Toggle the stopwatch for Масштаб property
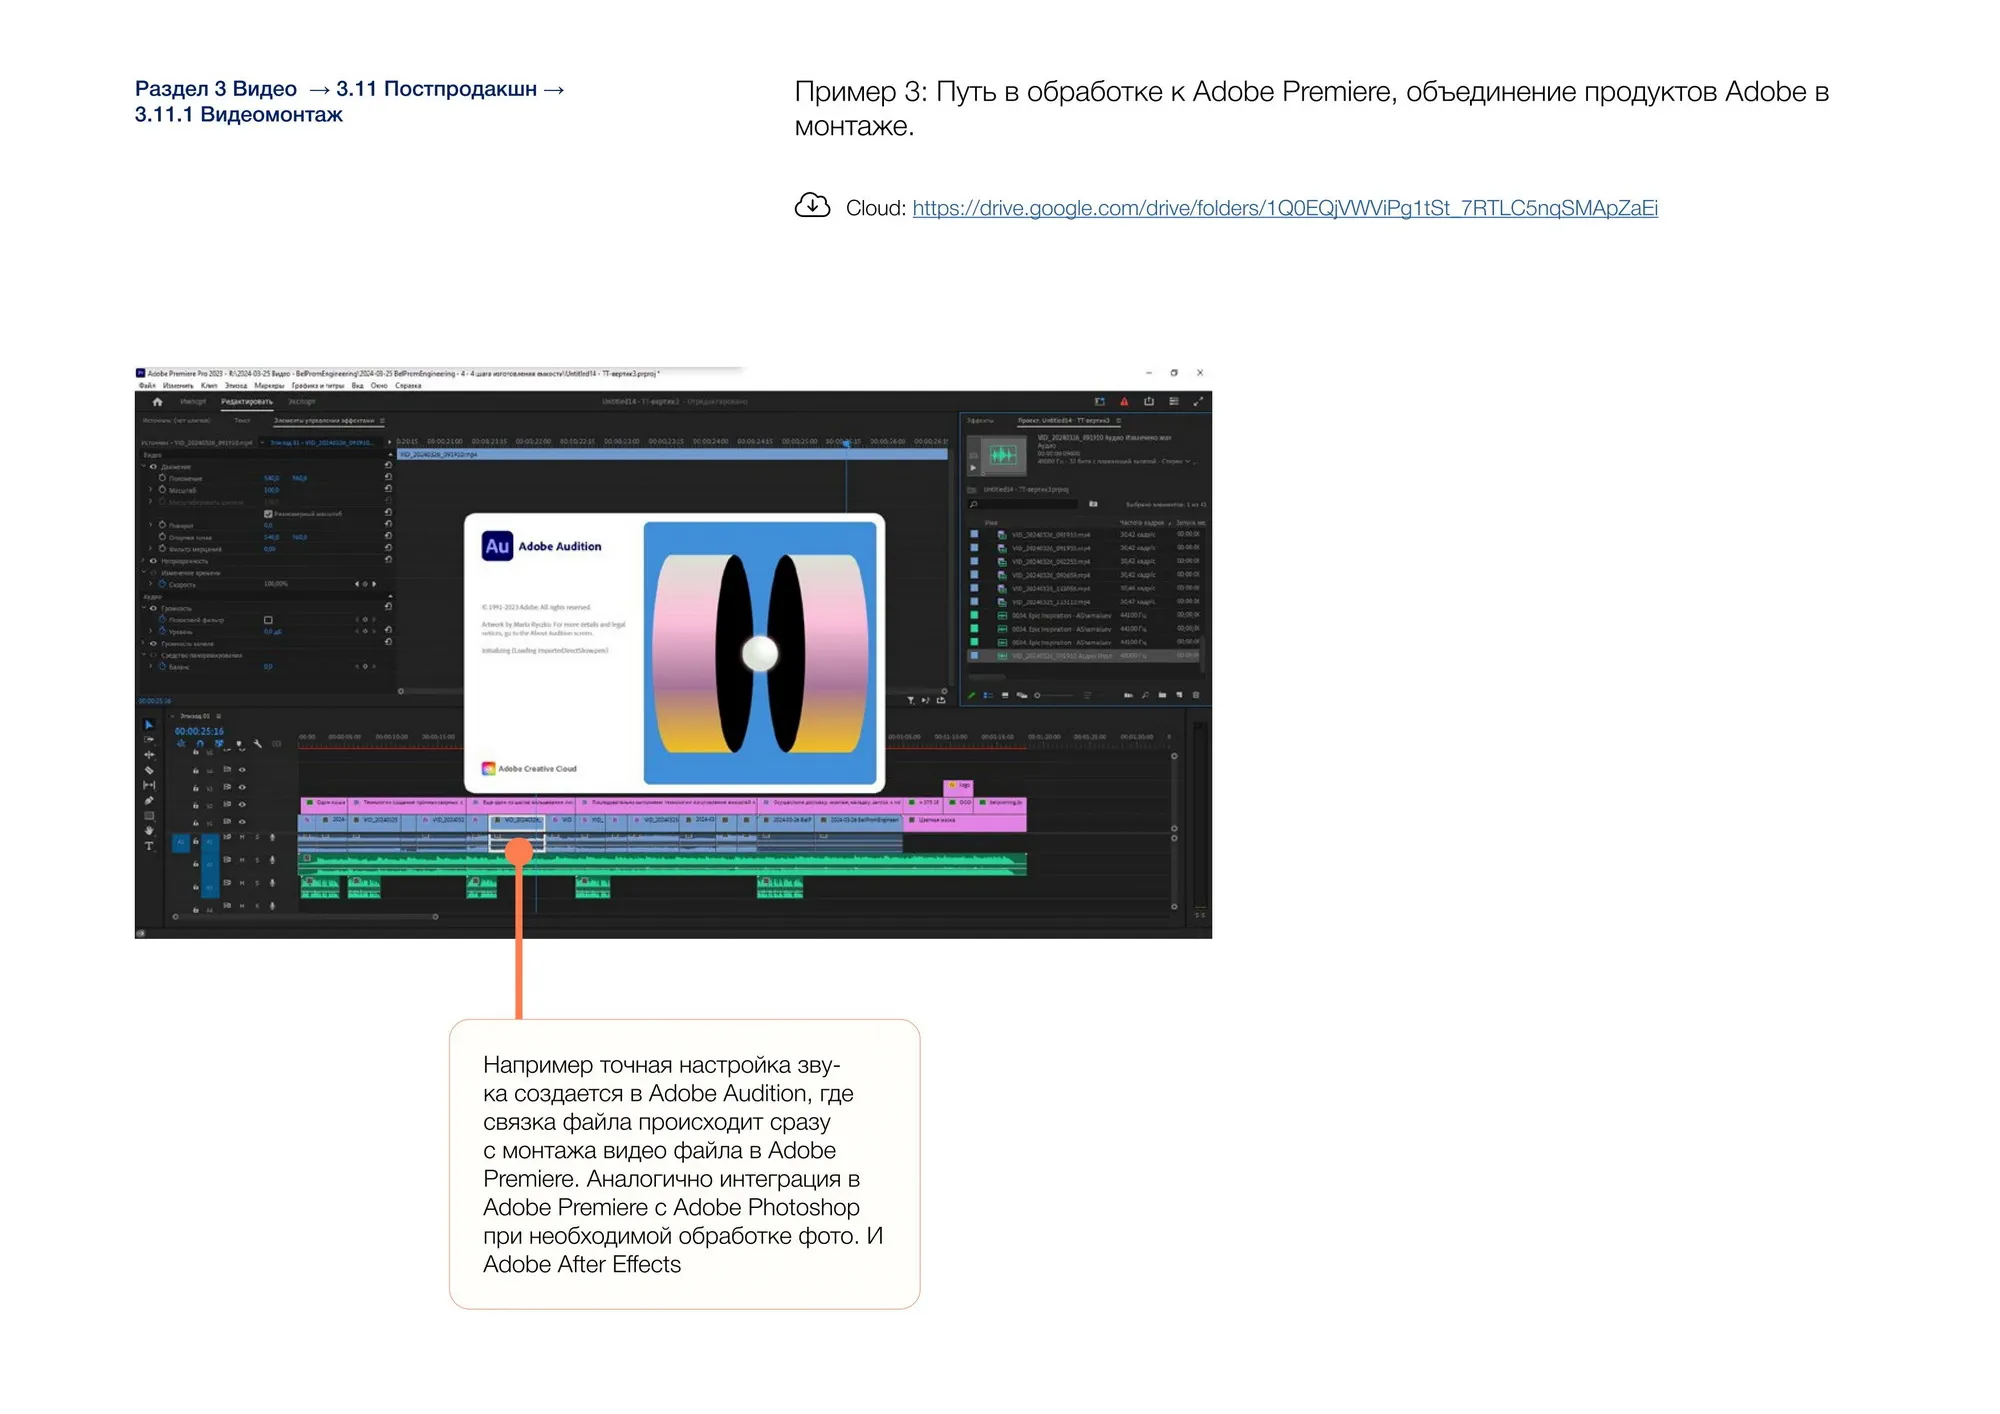The image size is (2000, 1414). coord(162,490)
